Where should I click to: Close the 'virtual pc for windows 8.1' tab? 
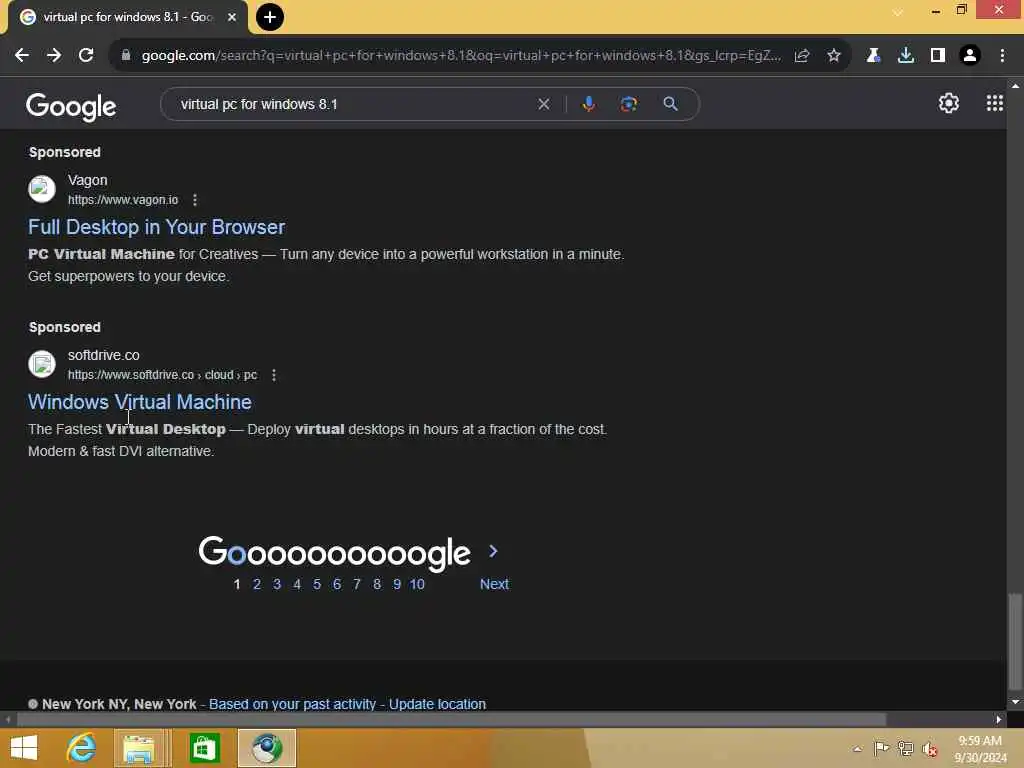(231, 17)
